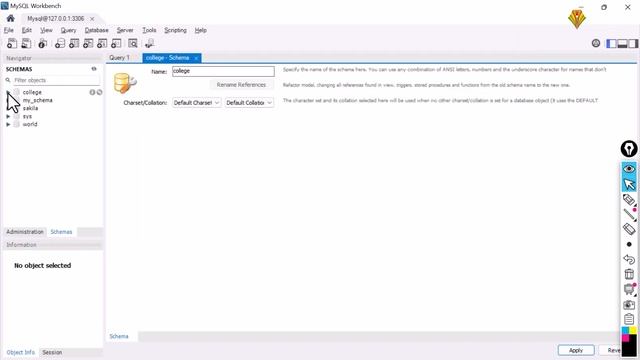Toggle the left sidebar panel view

611,43
